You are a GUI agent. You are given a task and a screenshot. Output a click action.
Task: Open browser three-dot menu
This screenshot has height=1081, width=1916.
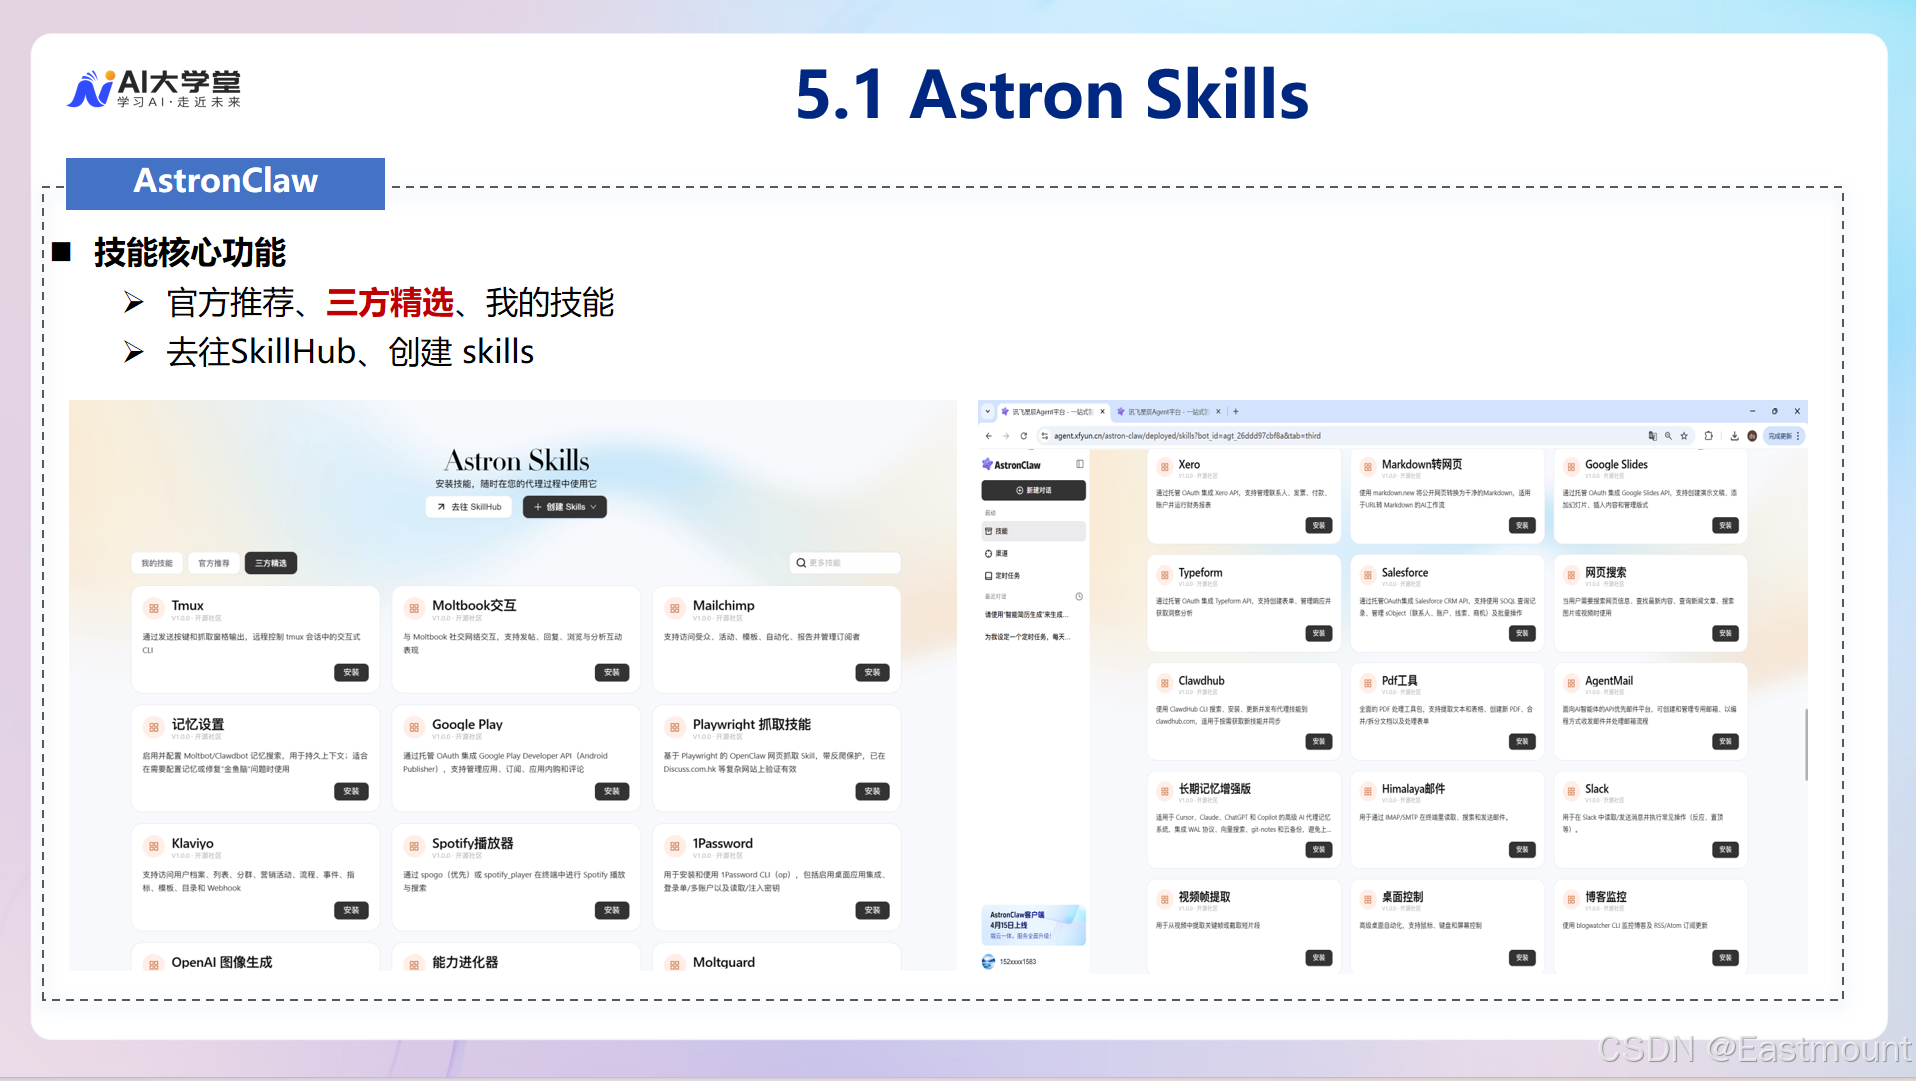1798,436
